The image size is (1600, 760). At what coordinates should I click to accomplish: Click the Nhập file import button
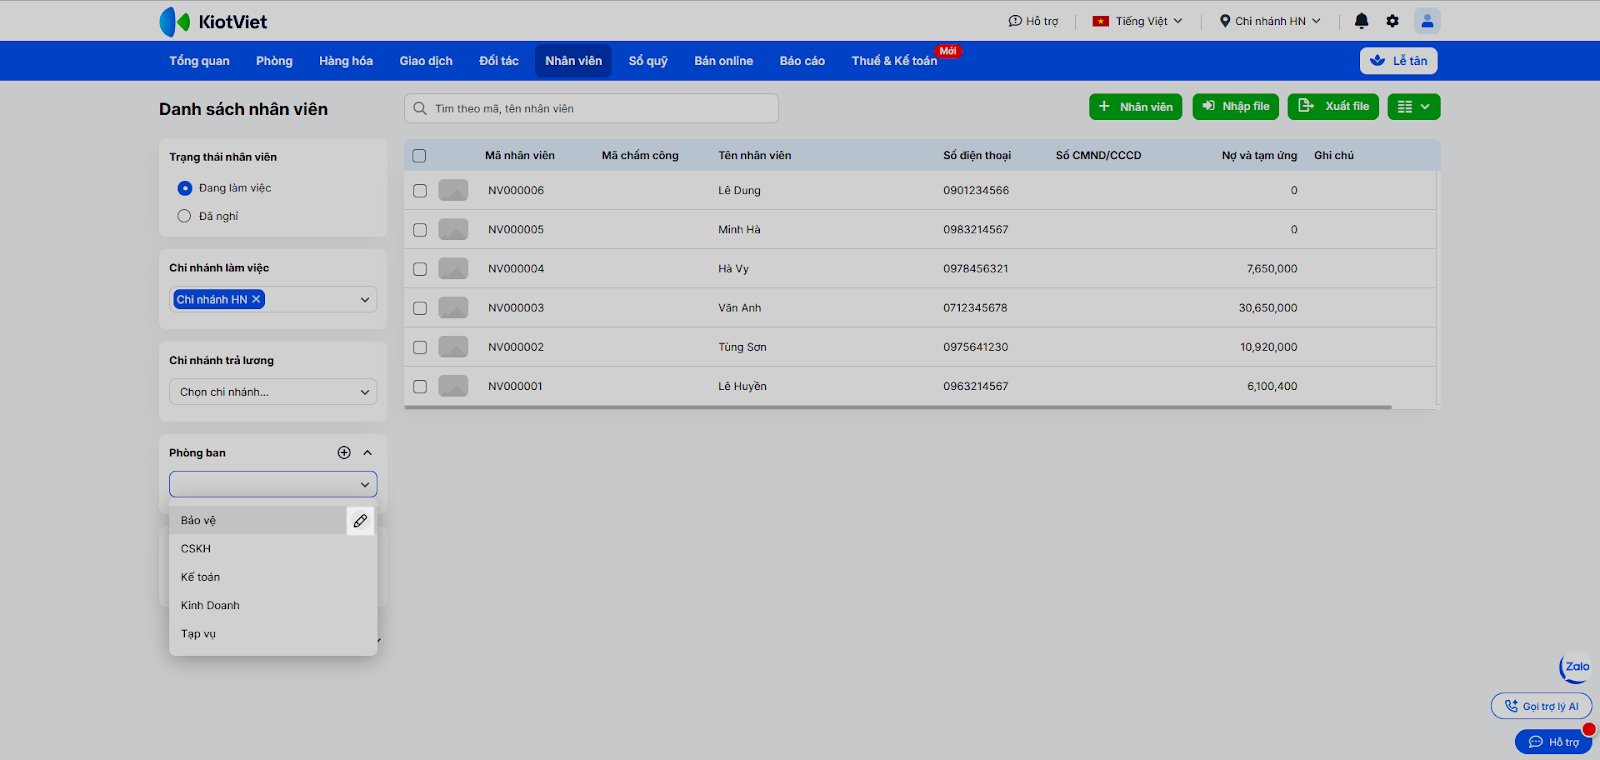click(1236, 107)
